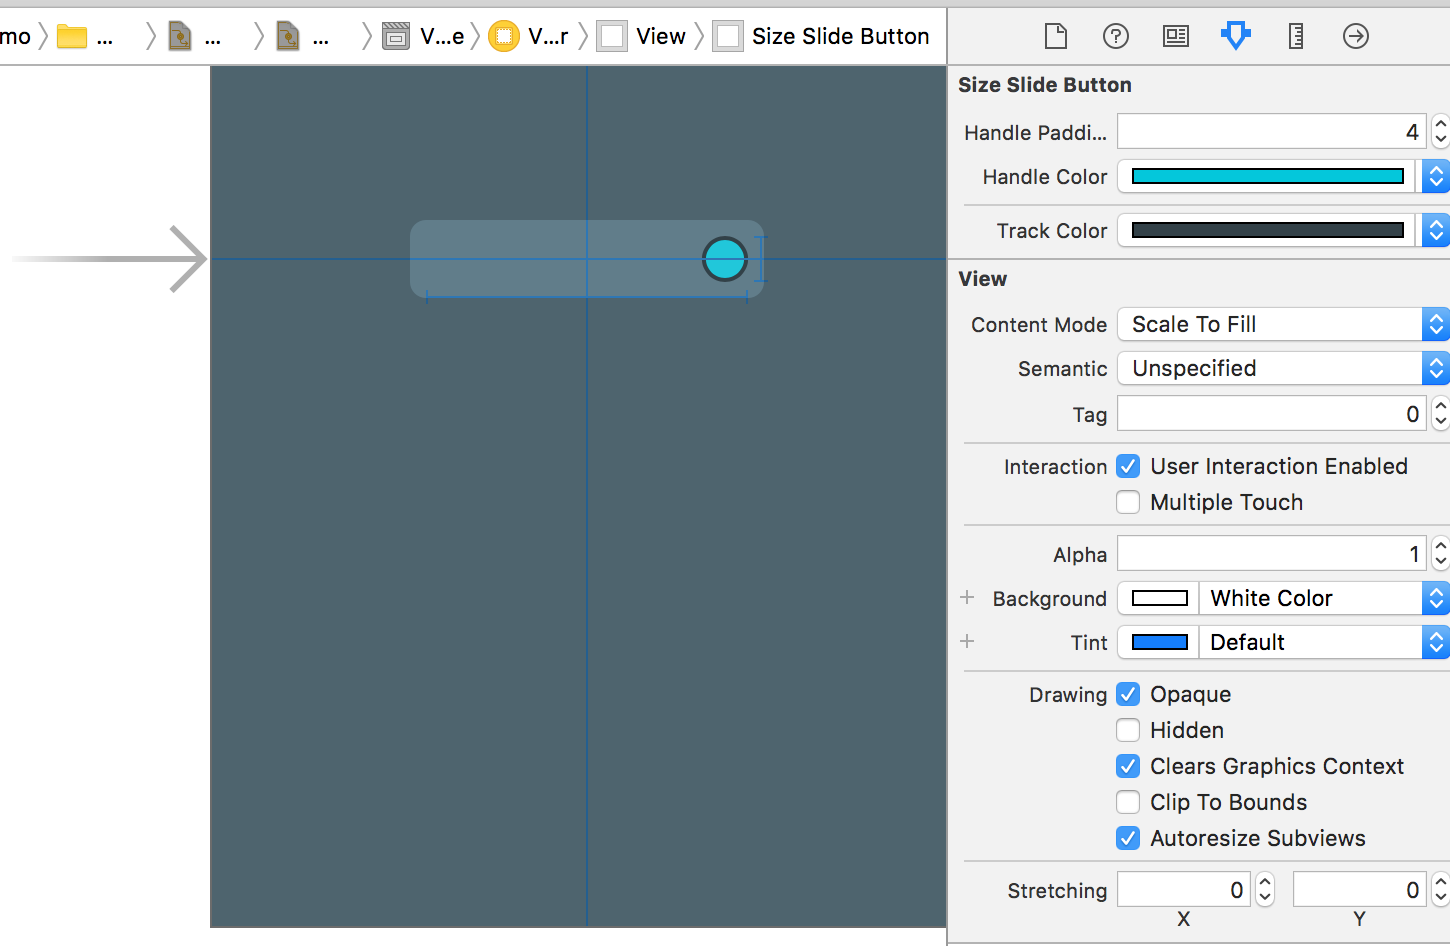Step the Tag value
Screen dimensions: 1450x946
tap(1440, 414)
